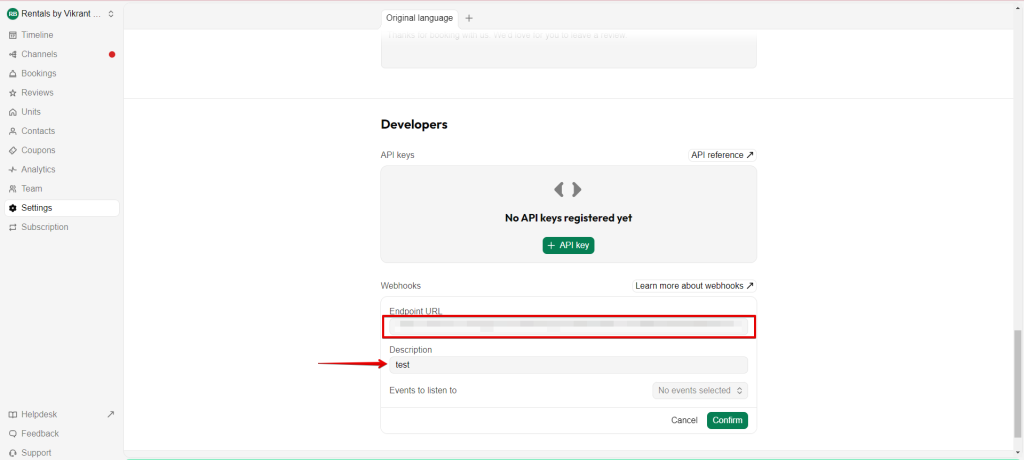Add a new language with plus button
The image size is (1024, 460).
pyautogui.click(x=469, y=18)
